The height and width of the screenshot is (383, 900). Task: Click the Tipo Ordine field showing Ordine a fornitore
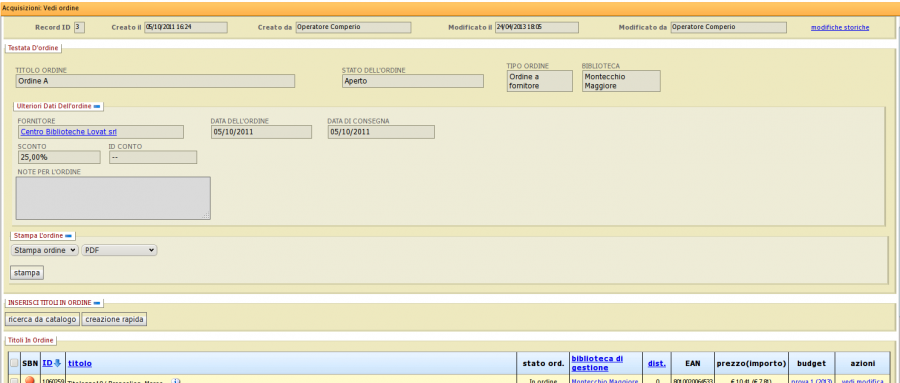click(540, 81)
